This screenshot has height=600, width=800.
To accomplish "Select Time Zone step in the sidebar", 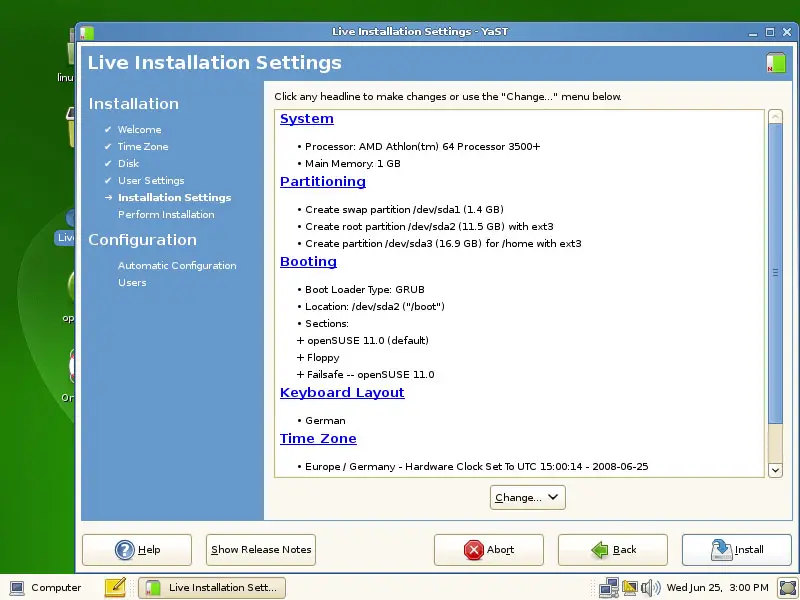I will coord(143,146).
